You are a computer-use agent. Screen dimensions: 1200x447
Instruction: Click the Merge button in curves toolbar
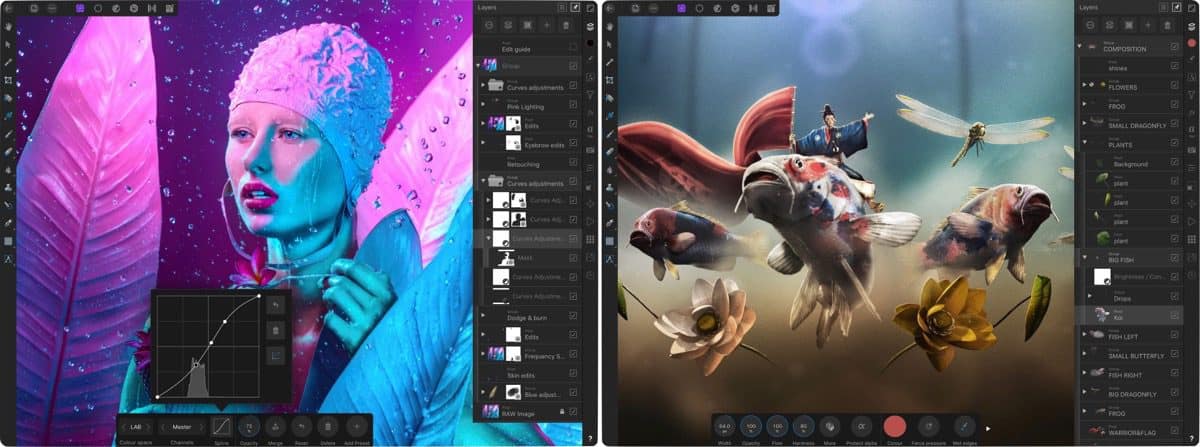[274, 426]
